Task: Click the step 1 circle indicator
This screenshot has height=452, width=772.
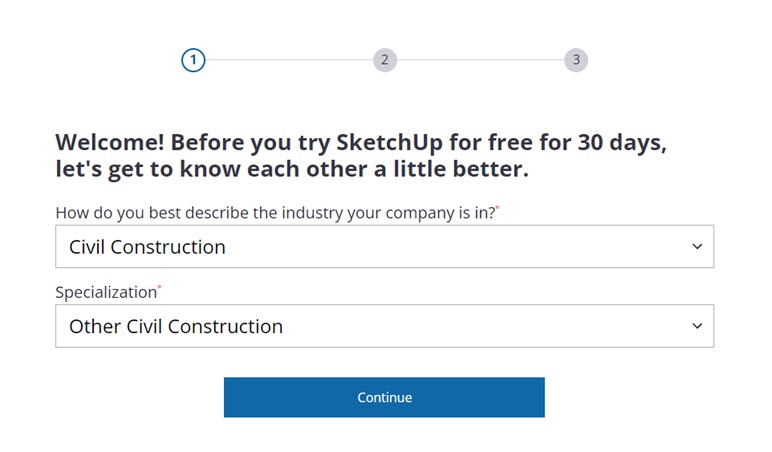Action: (193, 60)
